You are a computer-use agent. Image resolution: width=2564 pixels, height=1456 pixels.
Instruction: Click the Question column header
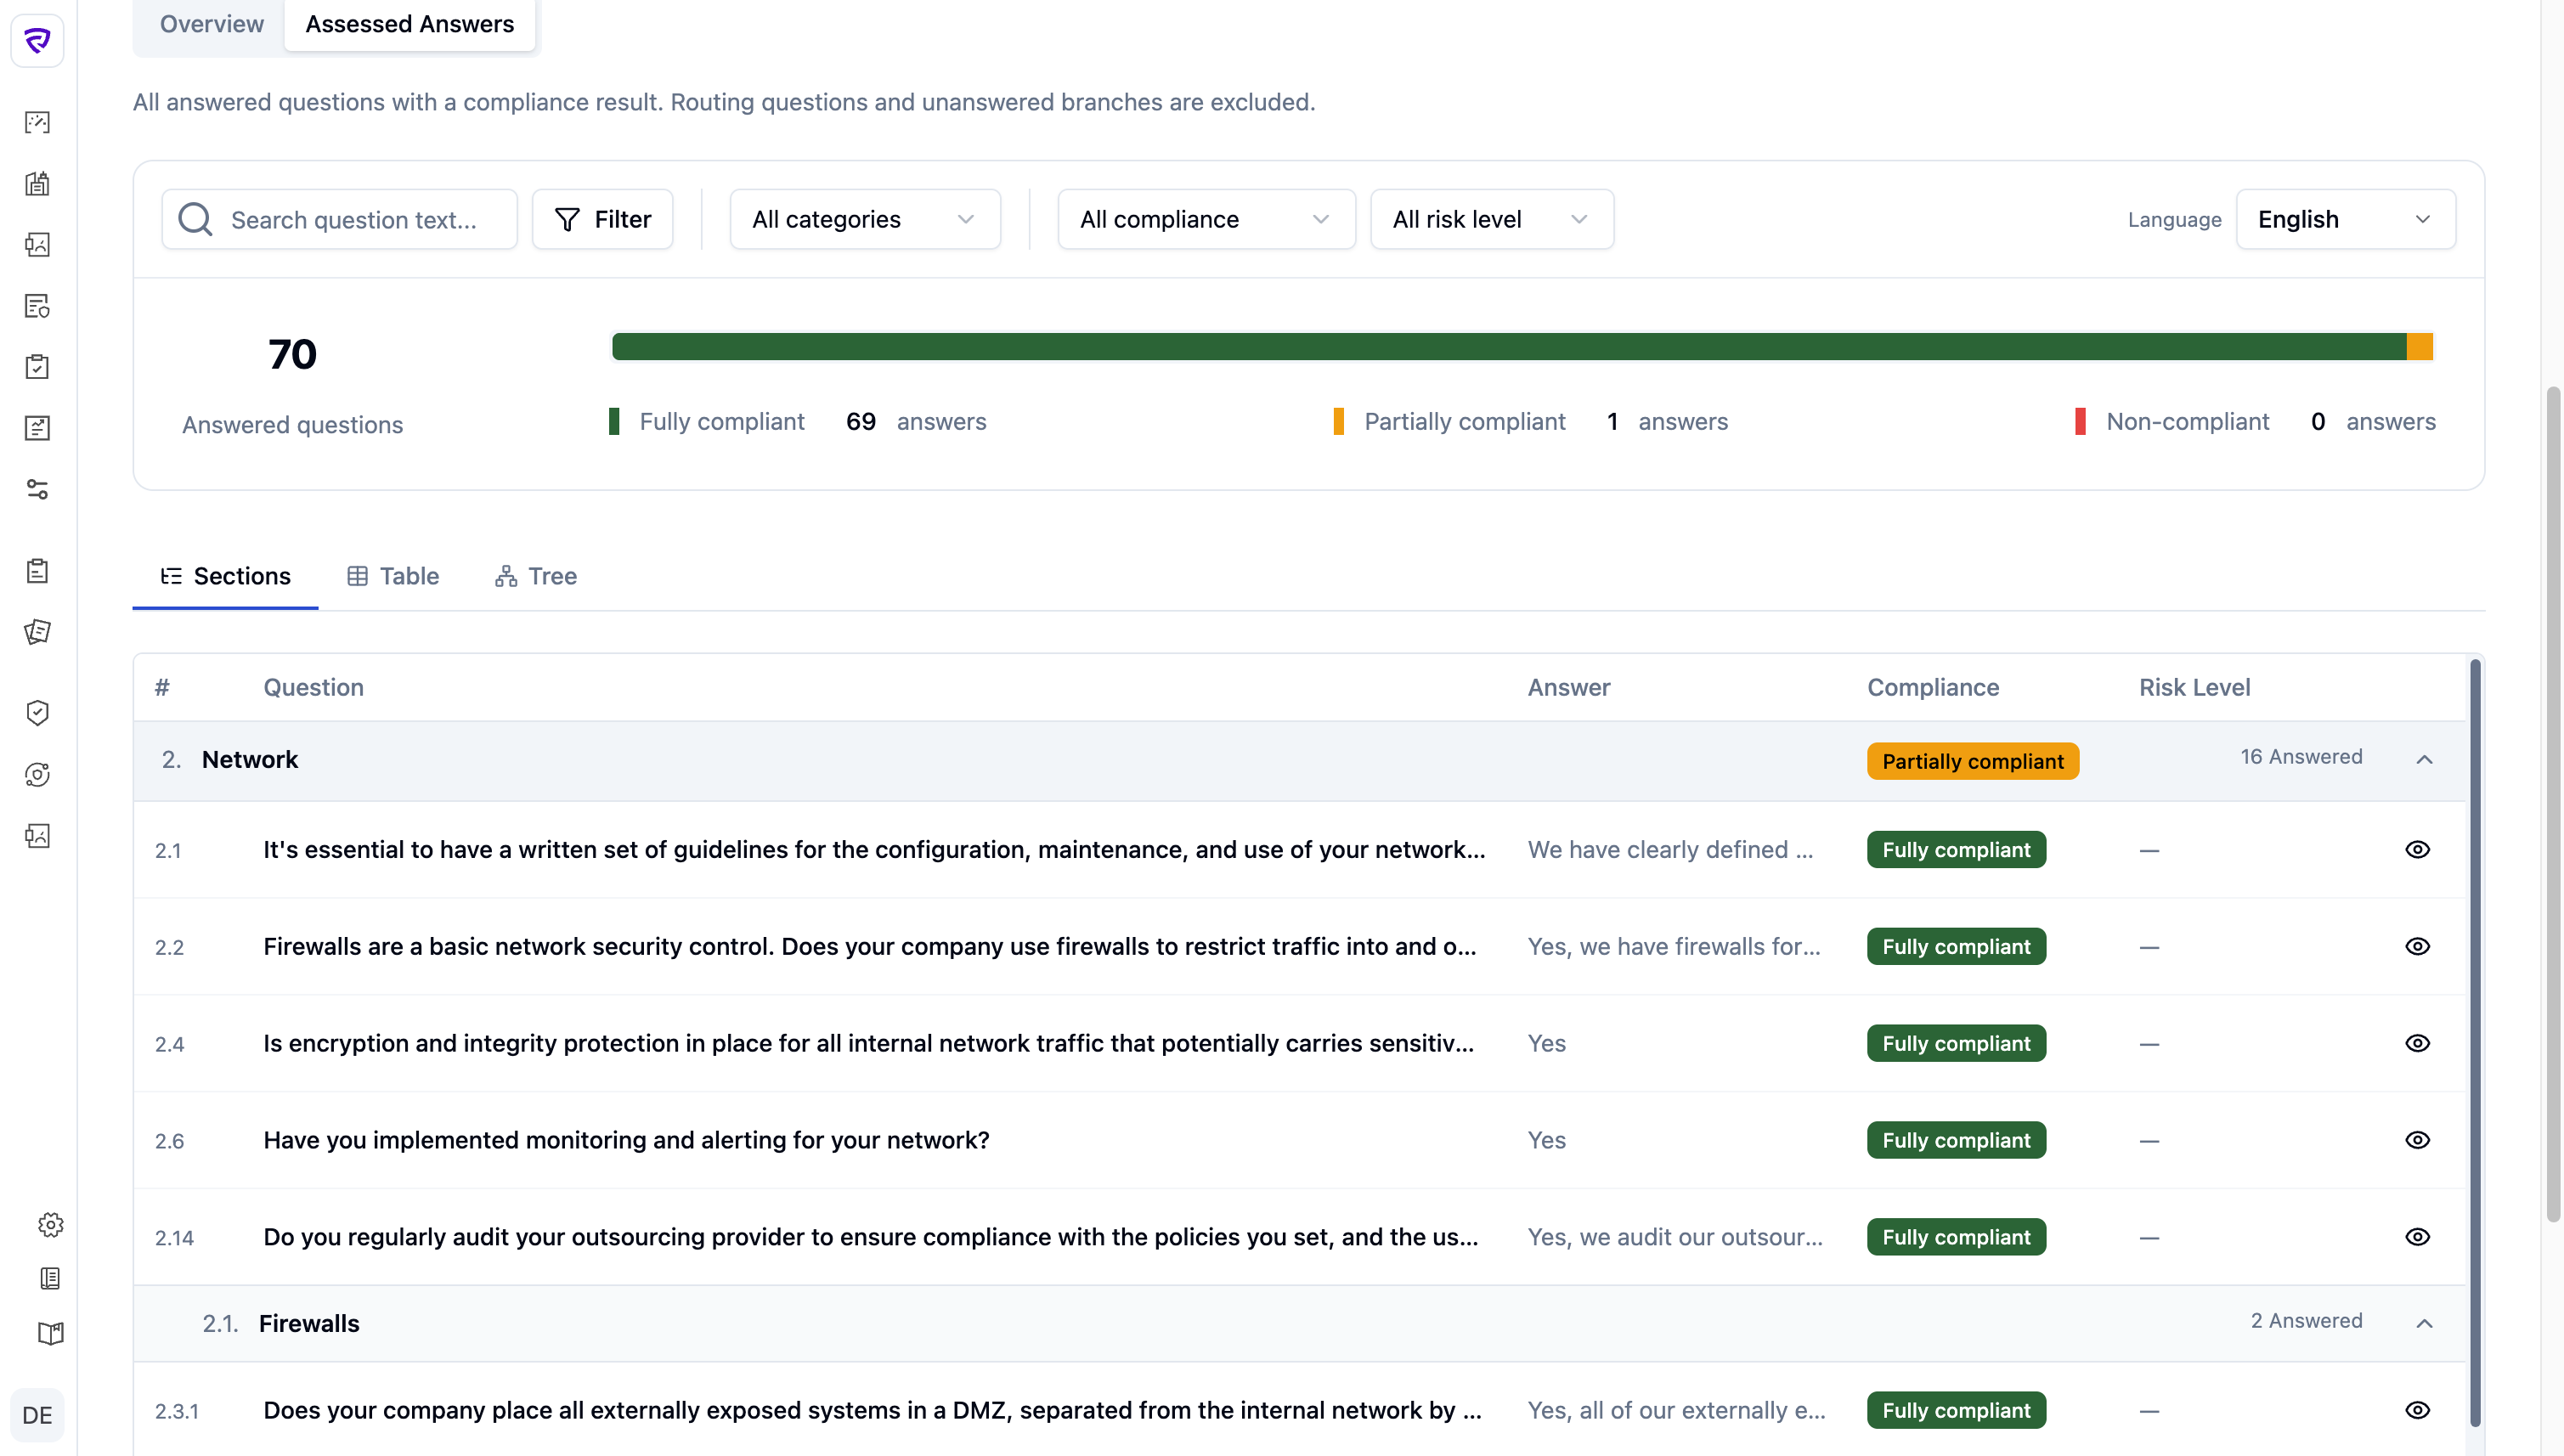pos(313,688)
